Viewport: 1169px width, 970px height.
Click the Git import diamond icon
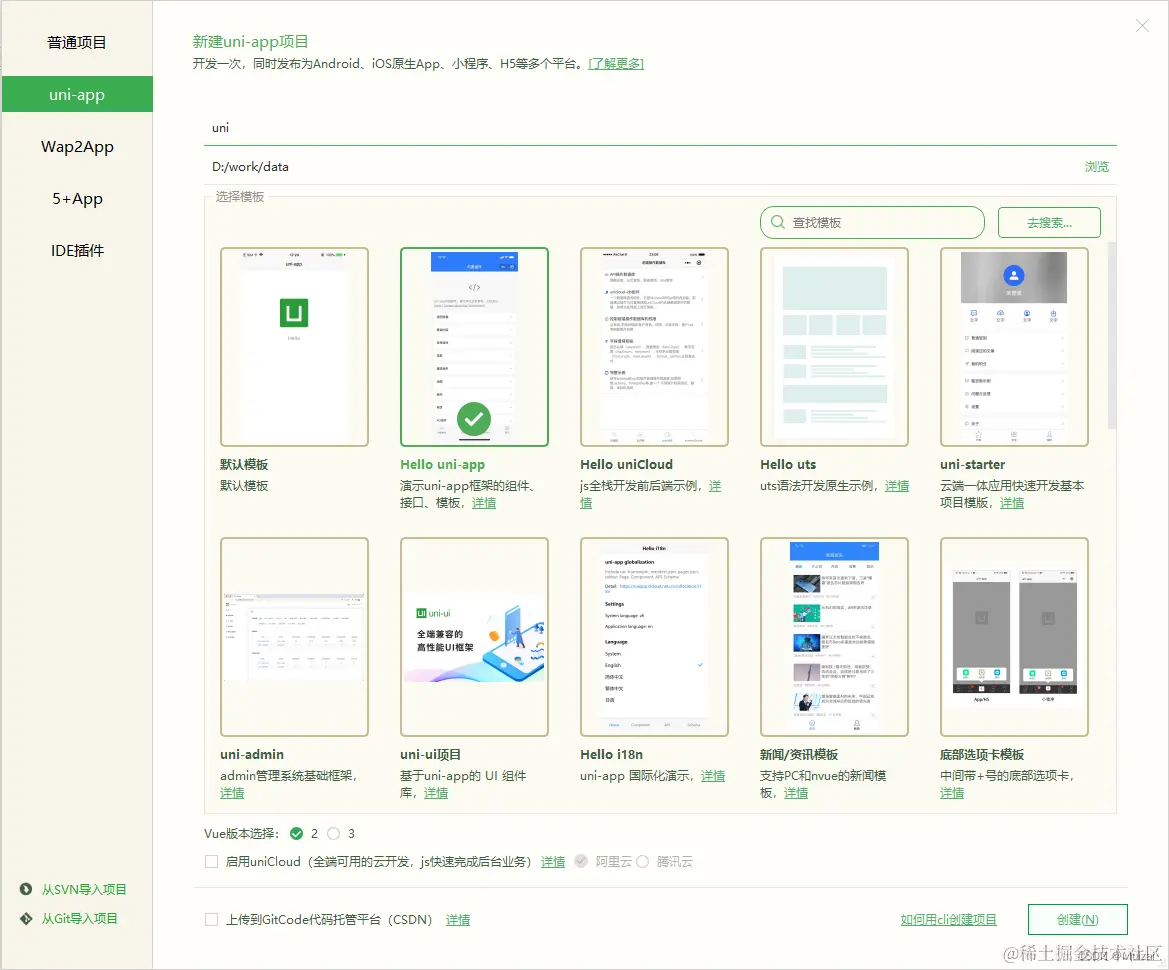tap(26, 919)
